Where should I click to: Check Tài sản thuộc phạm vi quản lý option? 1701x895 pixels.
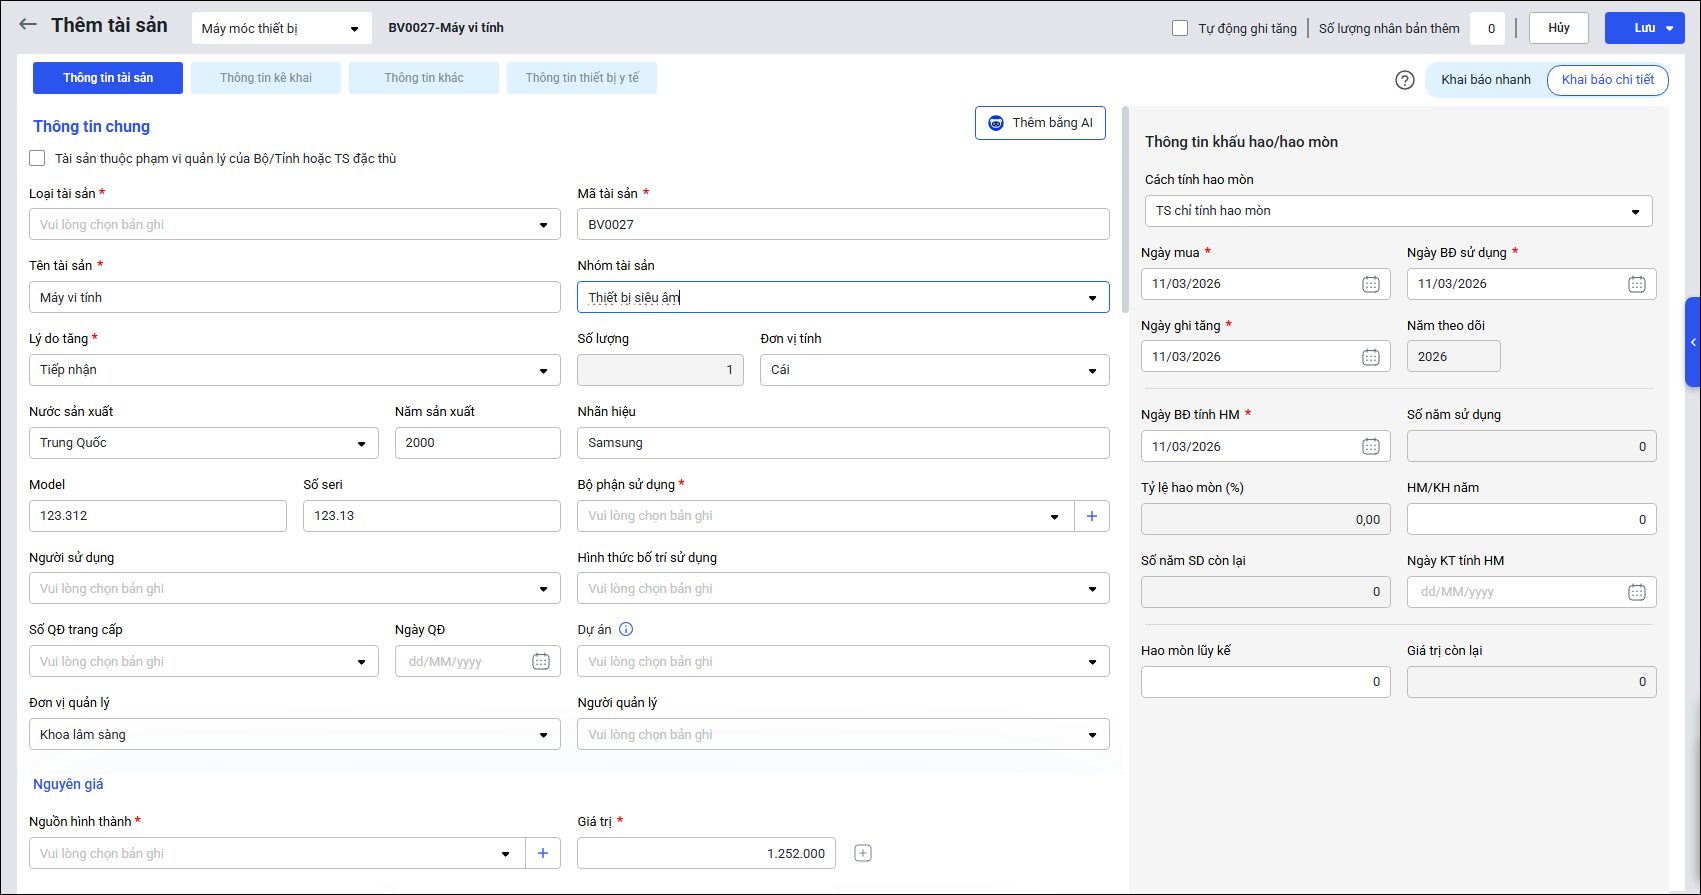38,158
